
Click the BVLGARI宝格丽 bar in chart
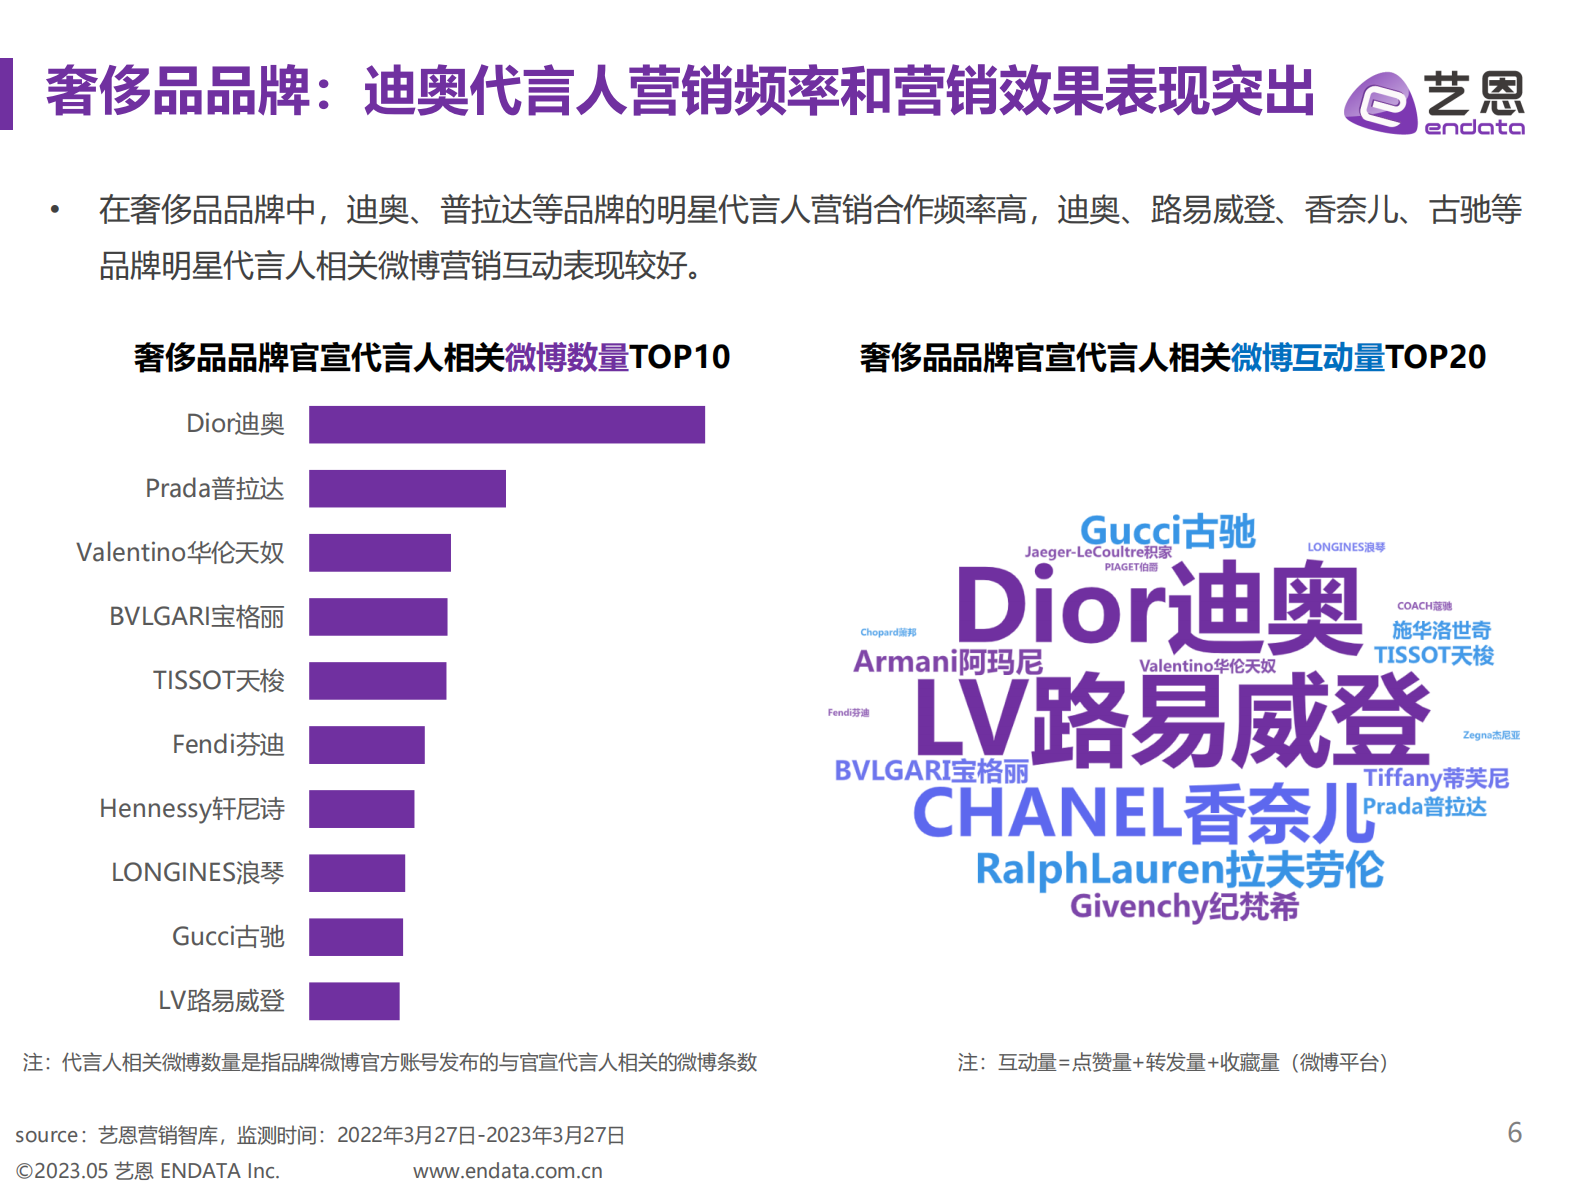(x=378, y=616)
